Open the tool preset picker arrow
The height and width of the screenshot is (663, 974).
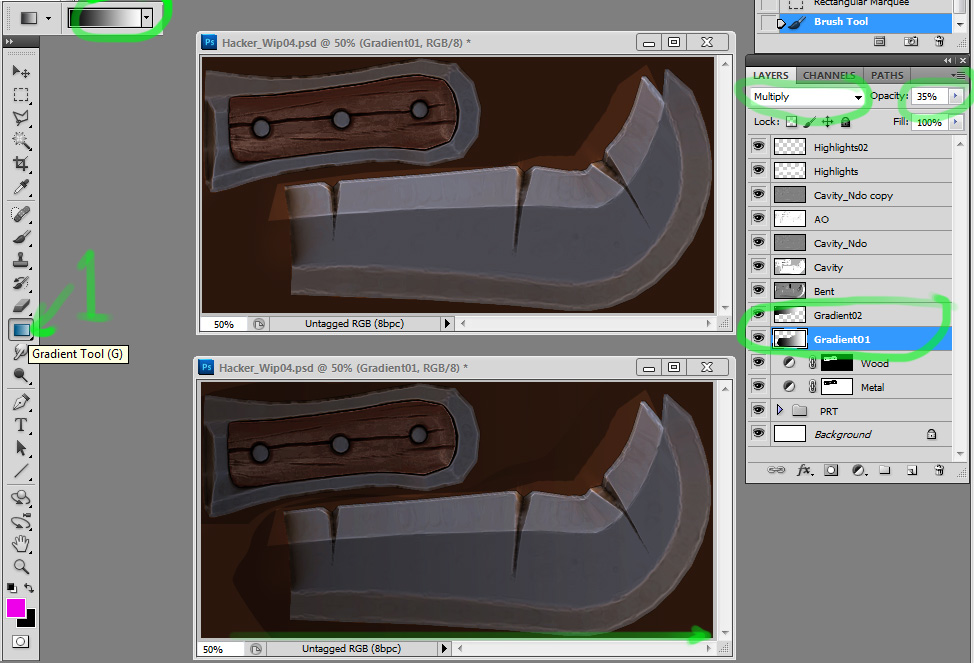tap(48, 18)
